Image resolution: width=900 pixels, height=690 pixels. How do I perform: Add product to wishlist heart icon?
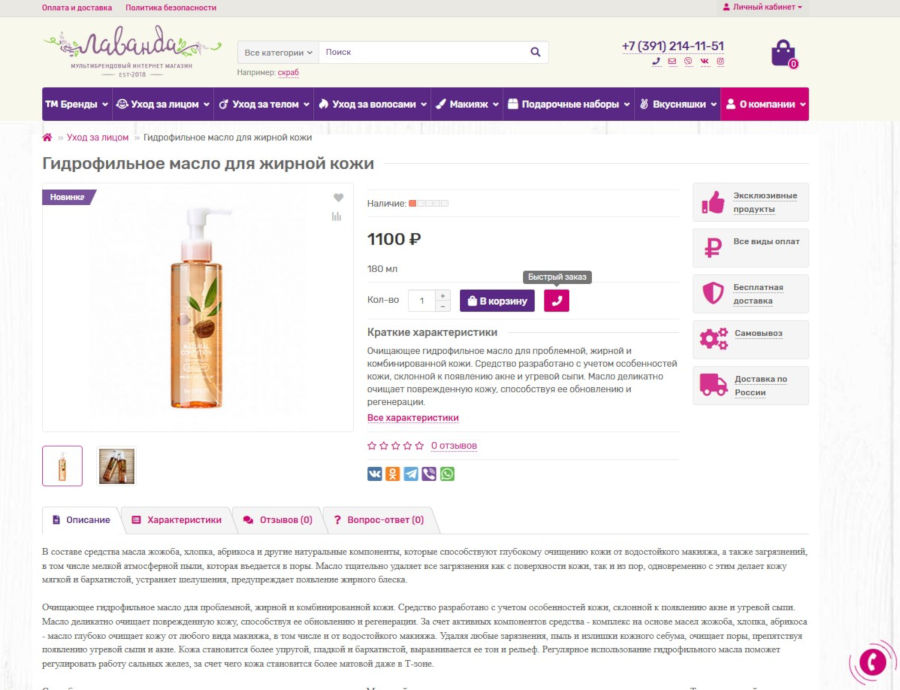(x=338, y=197)
